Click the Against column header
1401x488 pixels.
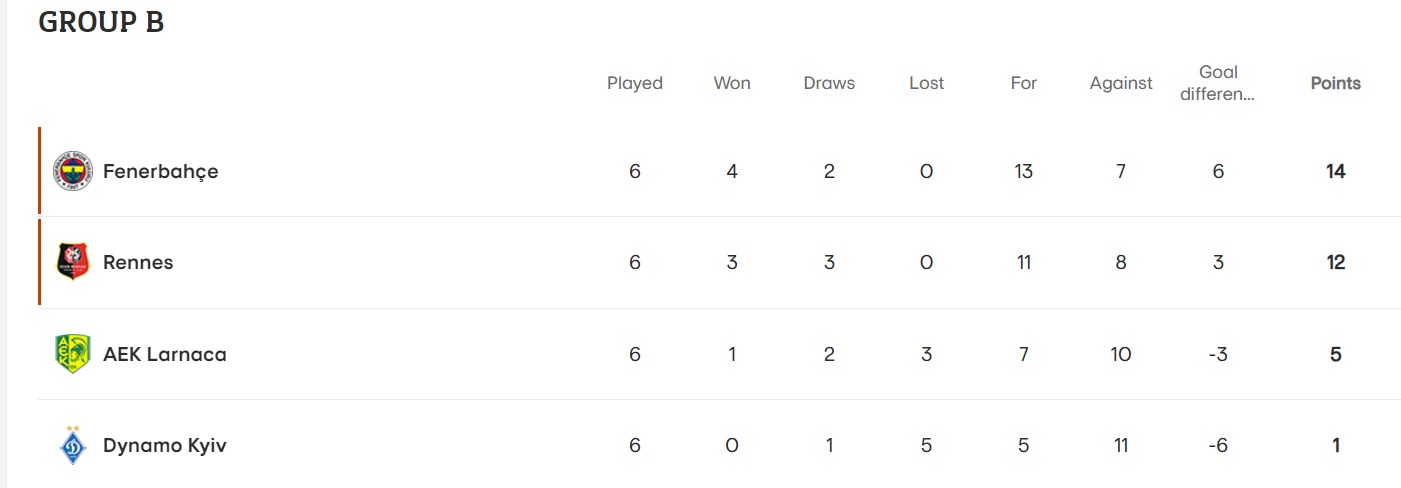click(x=1121, y=84)
